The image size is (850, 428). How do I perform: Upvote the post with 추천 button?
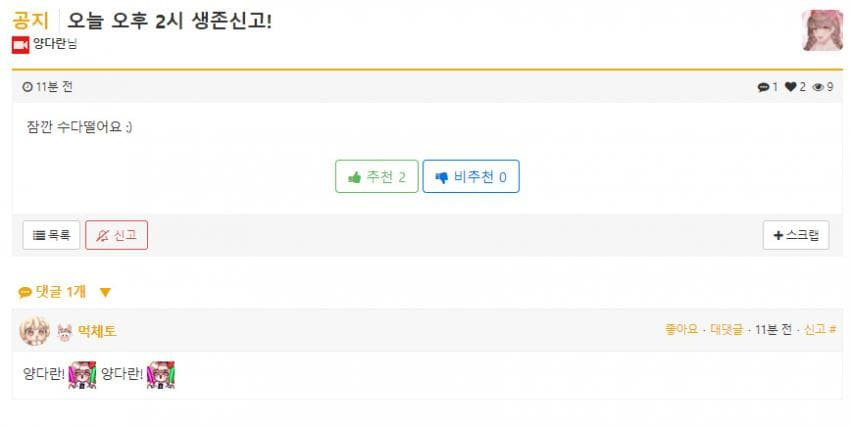pos(377,176)
